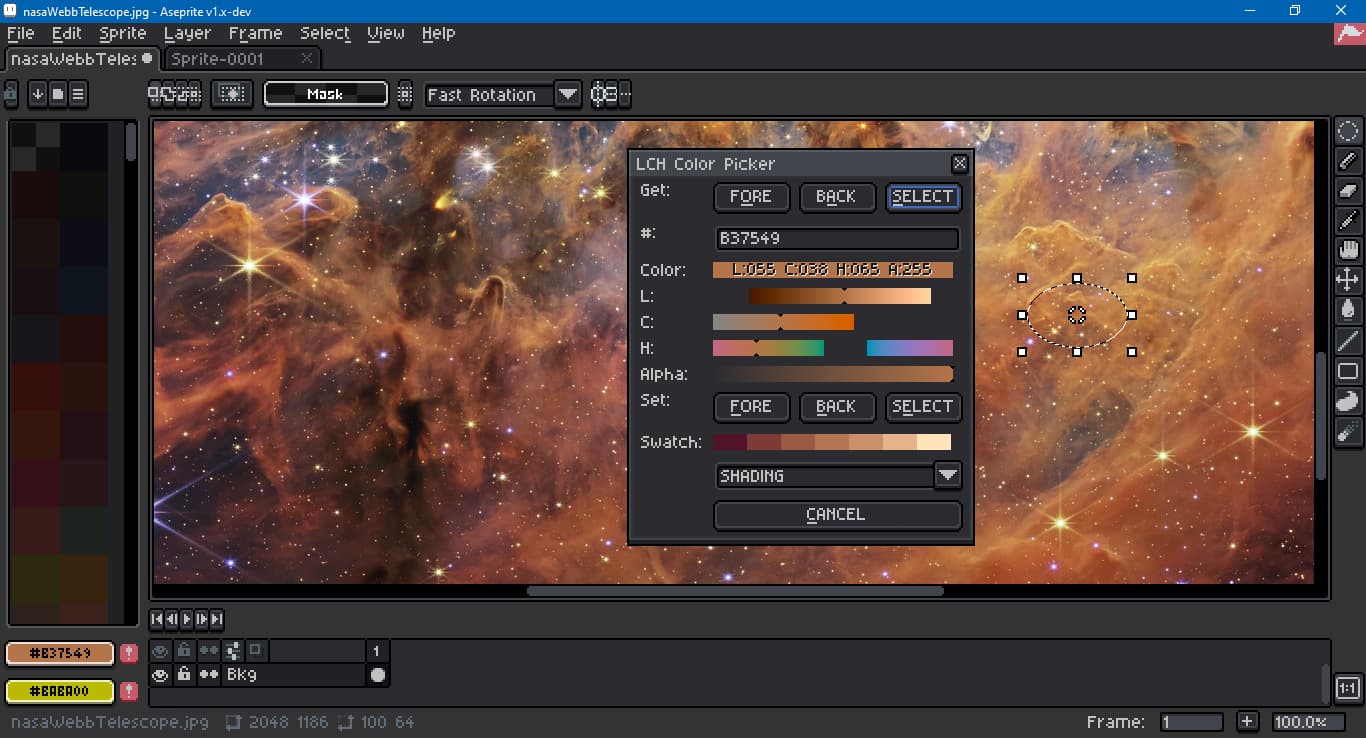The image size is (1366, 738).
Task: Click Get FORE button in color picker
Action: pos(751,197)
